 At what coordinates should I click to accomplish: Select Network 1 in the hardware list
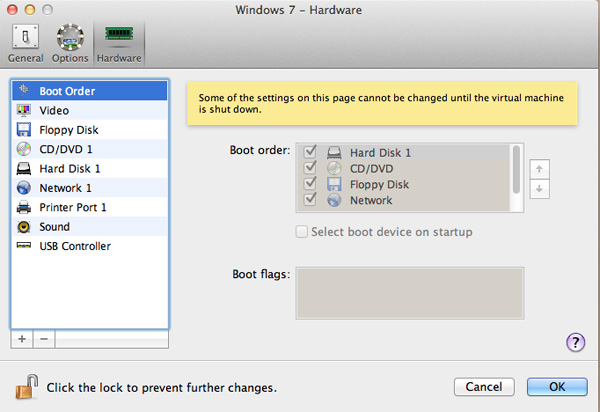point(65,188)
